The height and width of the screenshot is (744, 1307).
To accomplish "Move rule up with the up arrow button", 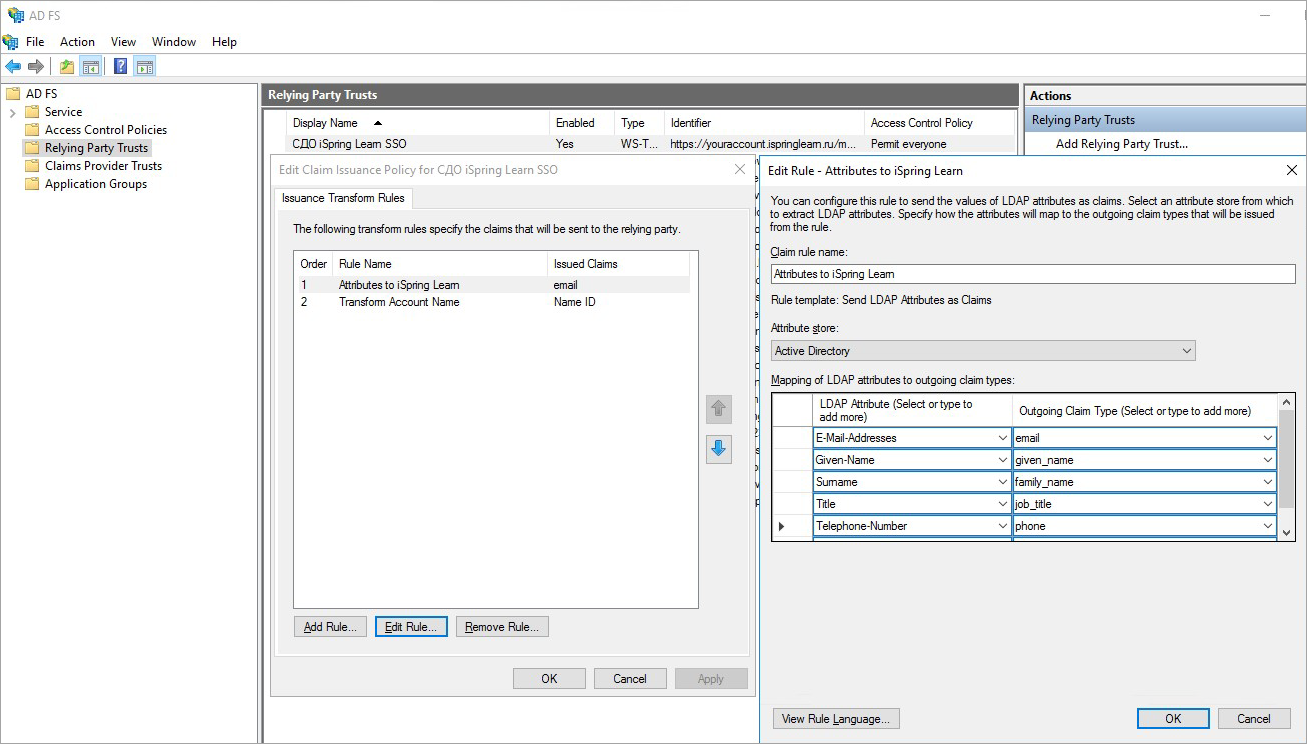I will click(x=718, y=409).
